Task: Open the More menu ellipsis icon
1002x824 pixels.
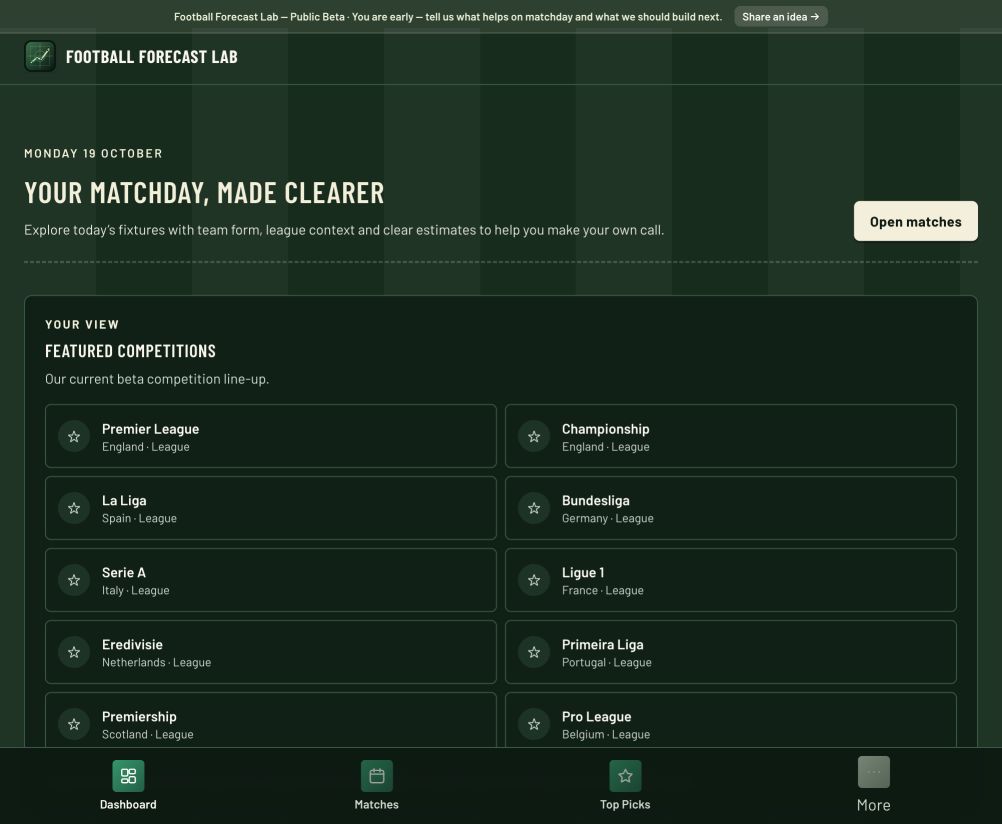Action: pos(874,772)
